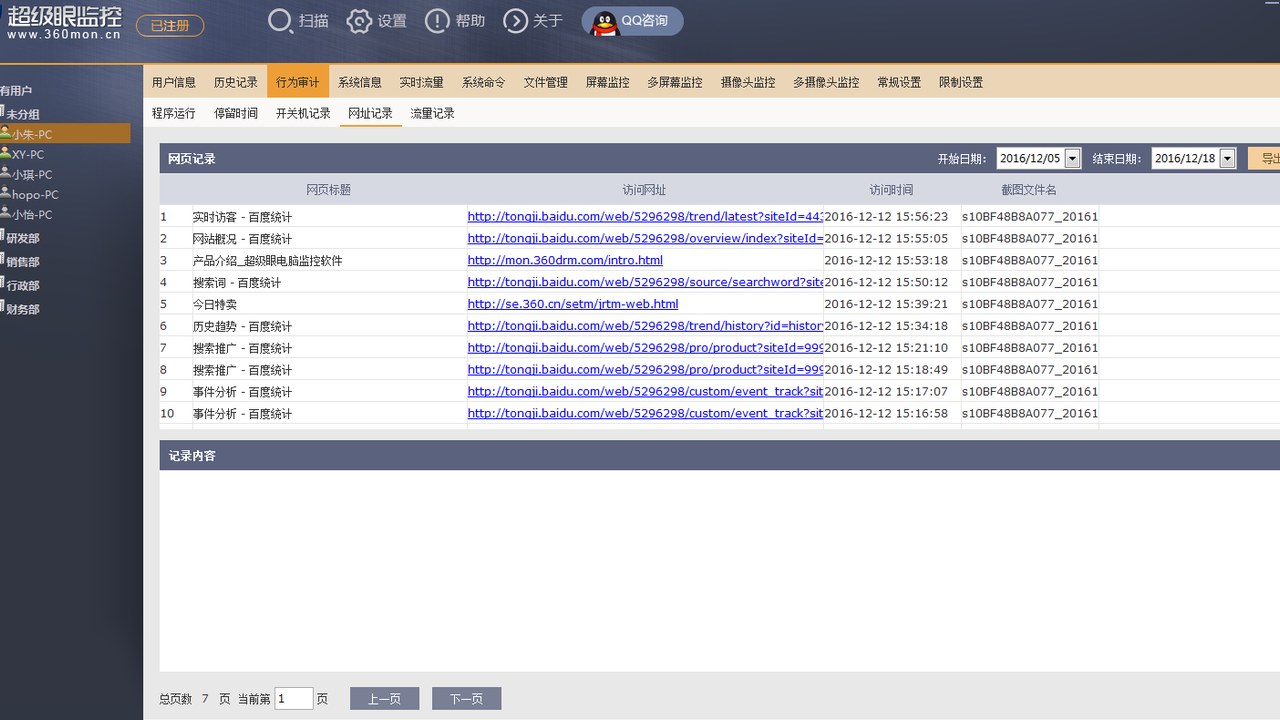Screen dimensions: 1280x720
Task: Click the 网页标题 column header
Action: coord(328,189)
